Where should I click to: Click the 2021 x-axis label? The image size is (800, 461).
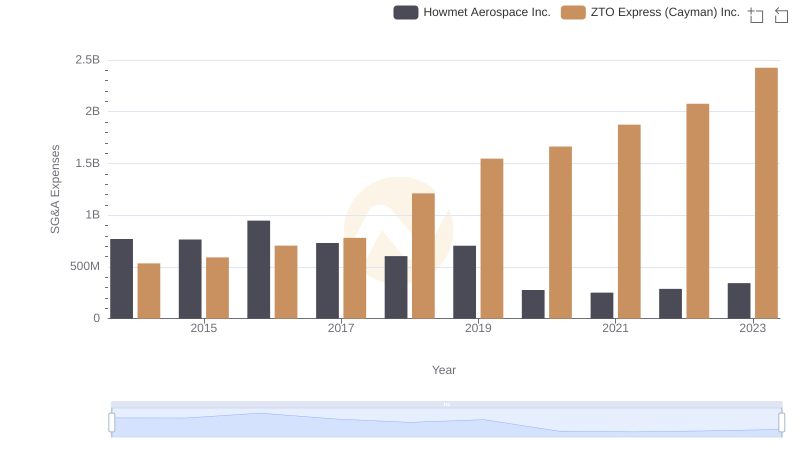pos(615,328)
